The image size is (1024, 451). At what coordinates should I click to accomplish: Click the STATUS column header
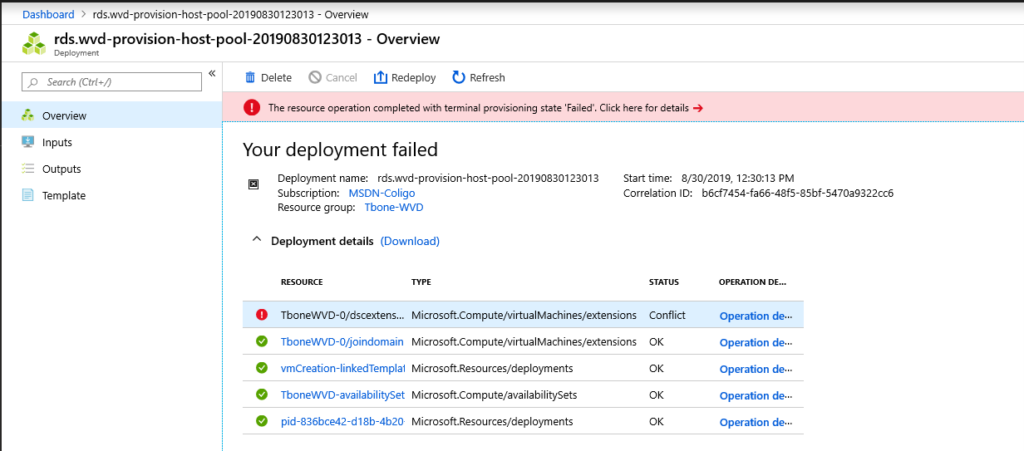(664, 283)
